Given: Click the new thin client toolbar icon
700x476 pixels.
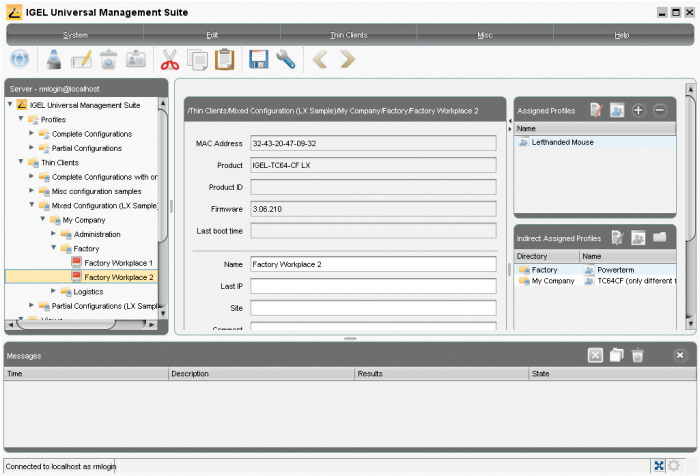Looking at the screenshot, I should point(54,59).
